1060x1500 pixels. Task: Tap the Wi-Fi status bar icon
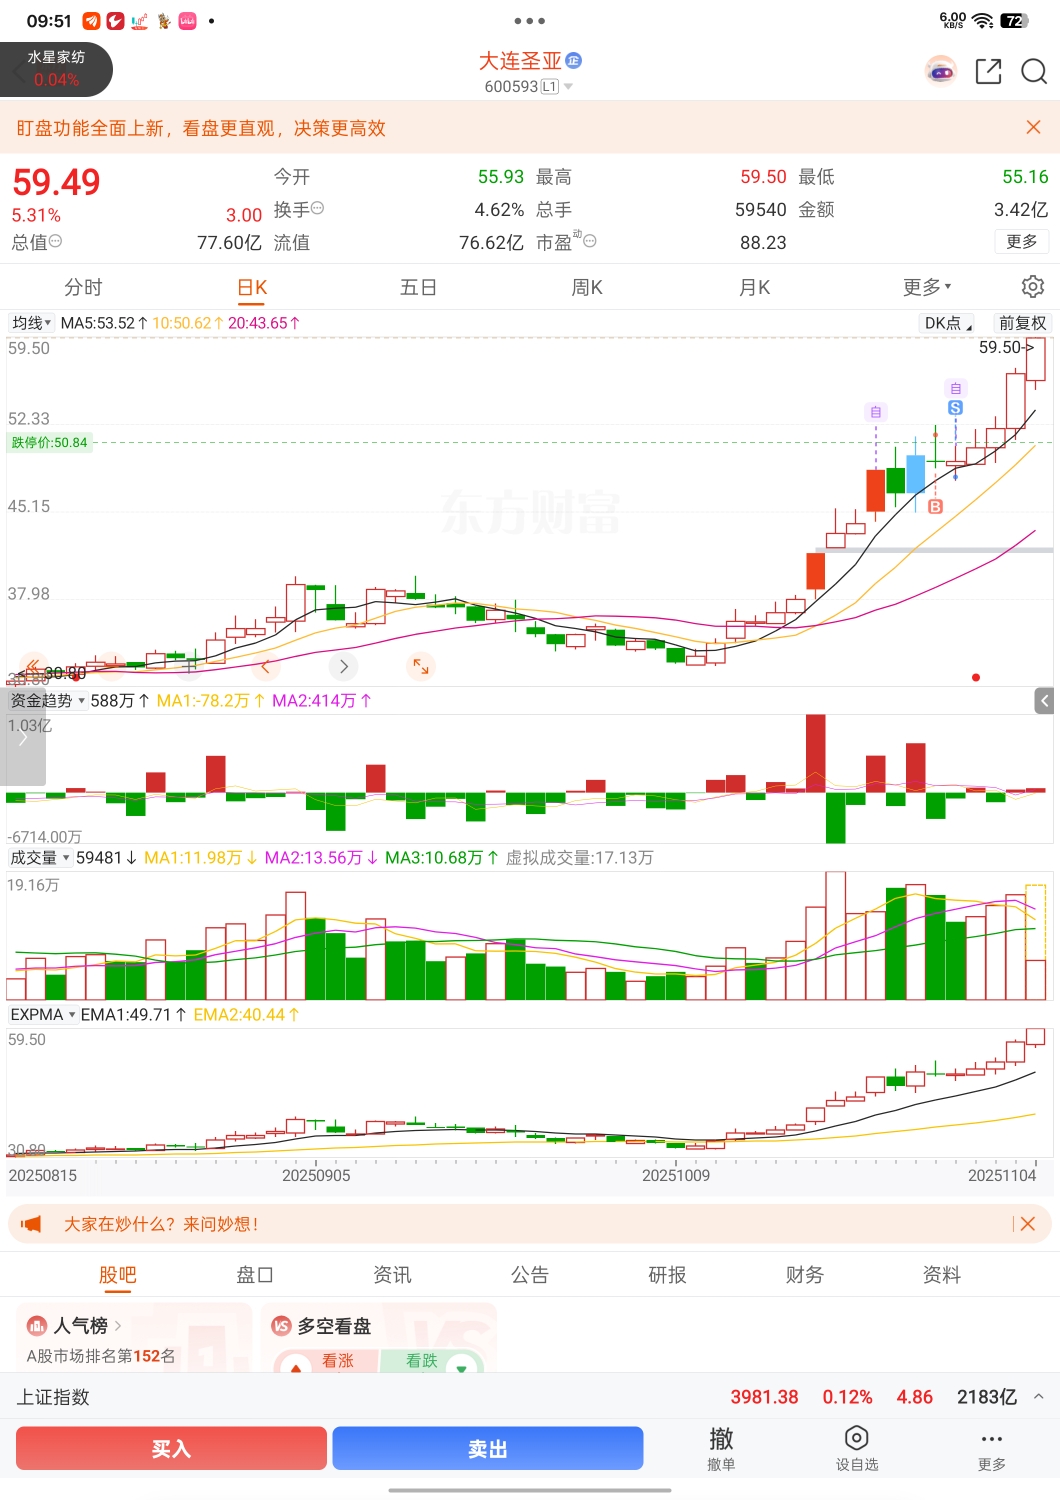tap(983, 20)
